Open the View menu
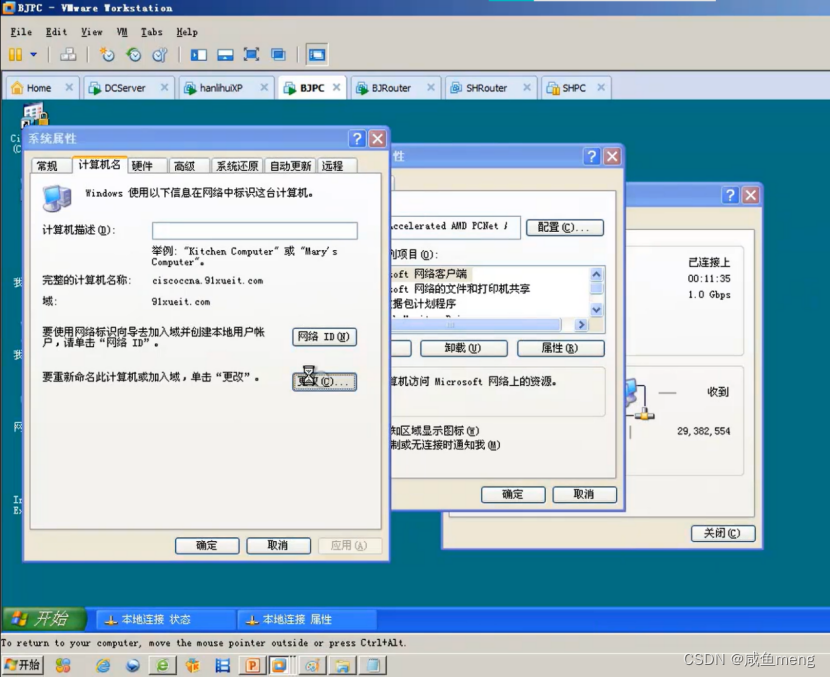Screen dimensions: 830x678 coord(92,32)
